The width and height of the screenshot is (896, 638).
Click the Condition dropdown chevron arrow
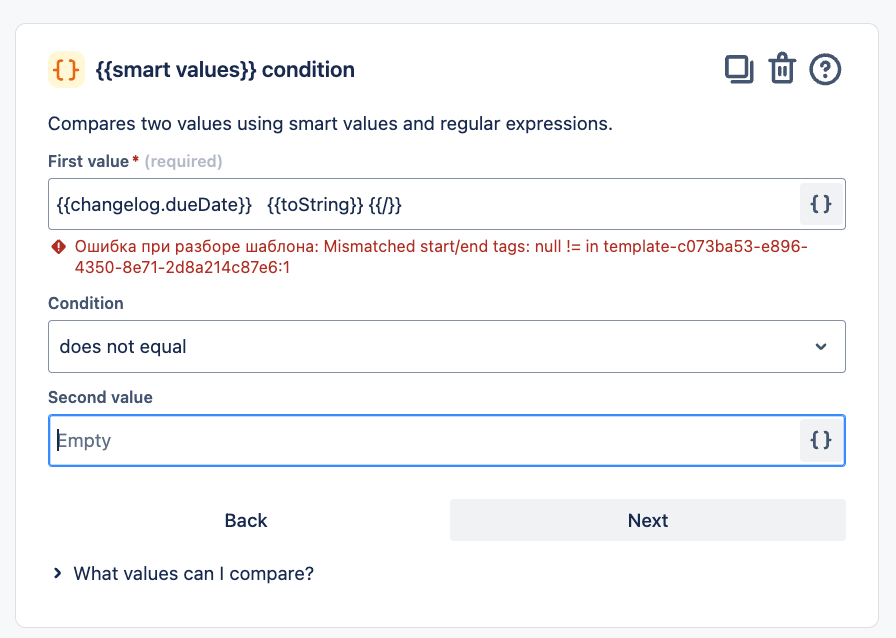821,347
